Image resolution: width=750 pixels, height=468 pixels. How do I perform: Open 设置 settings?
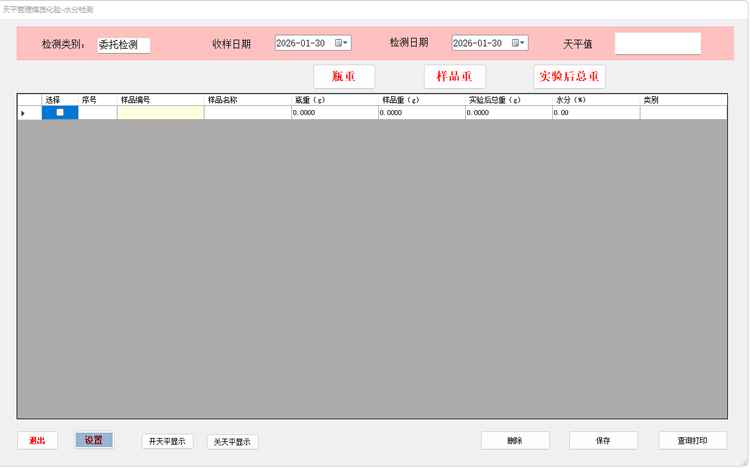coord(94,440)
